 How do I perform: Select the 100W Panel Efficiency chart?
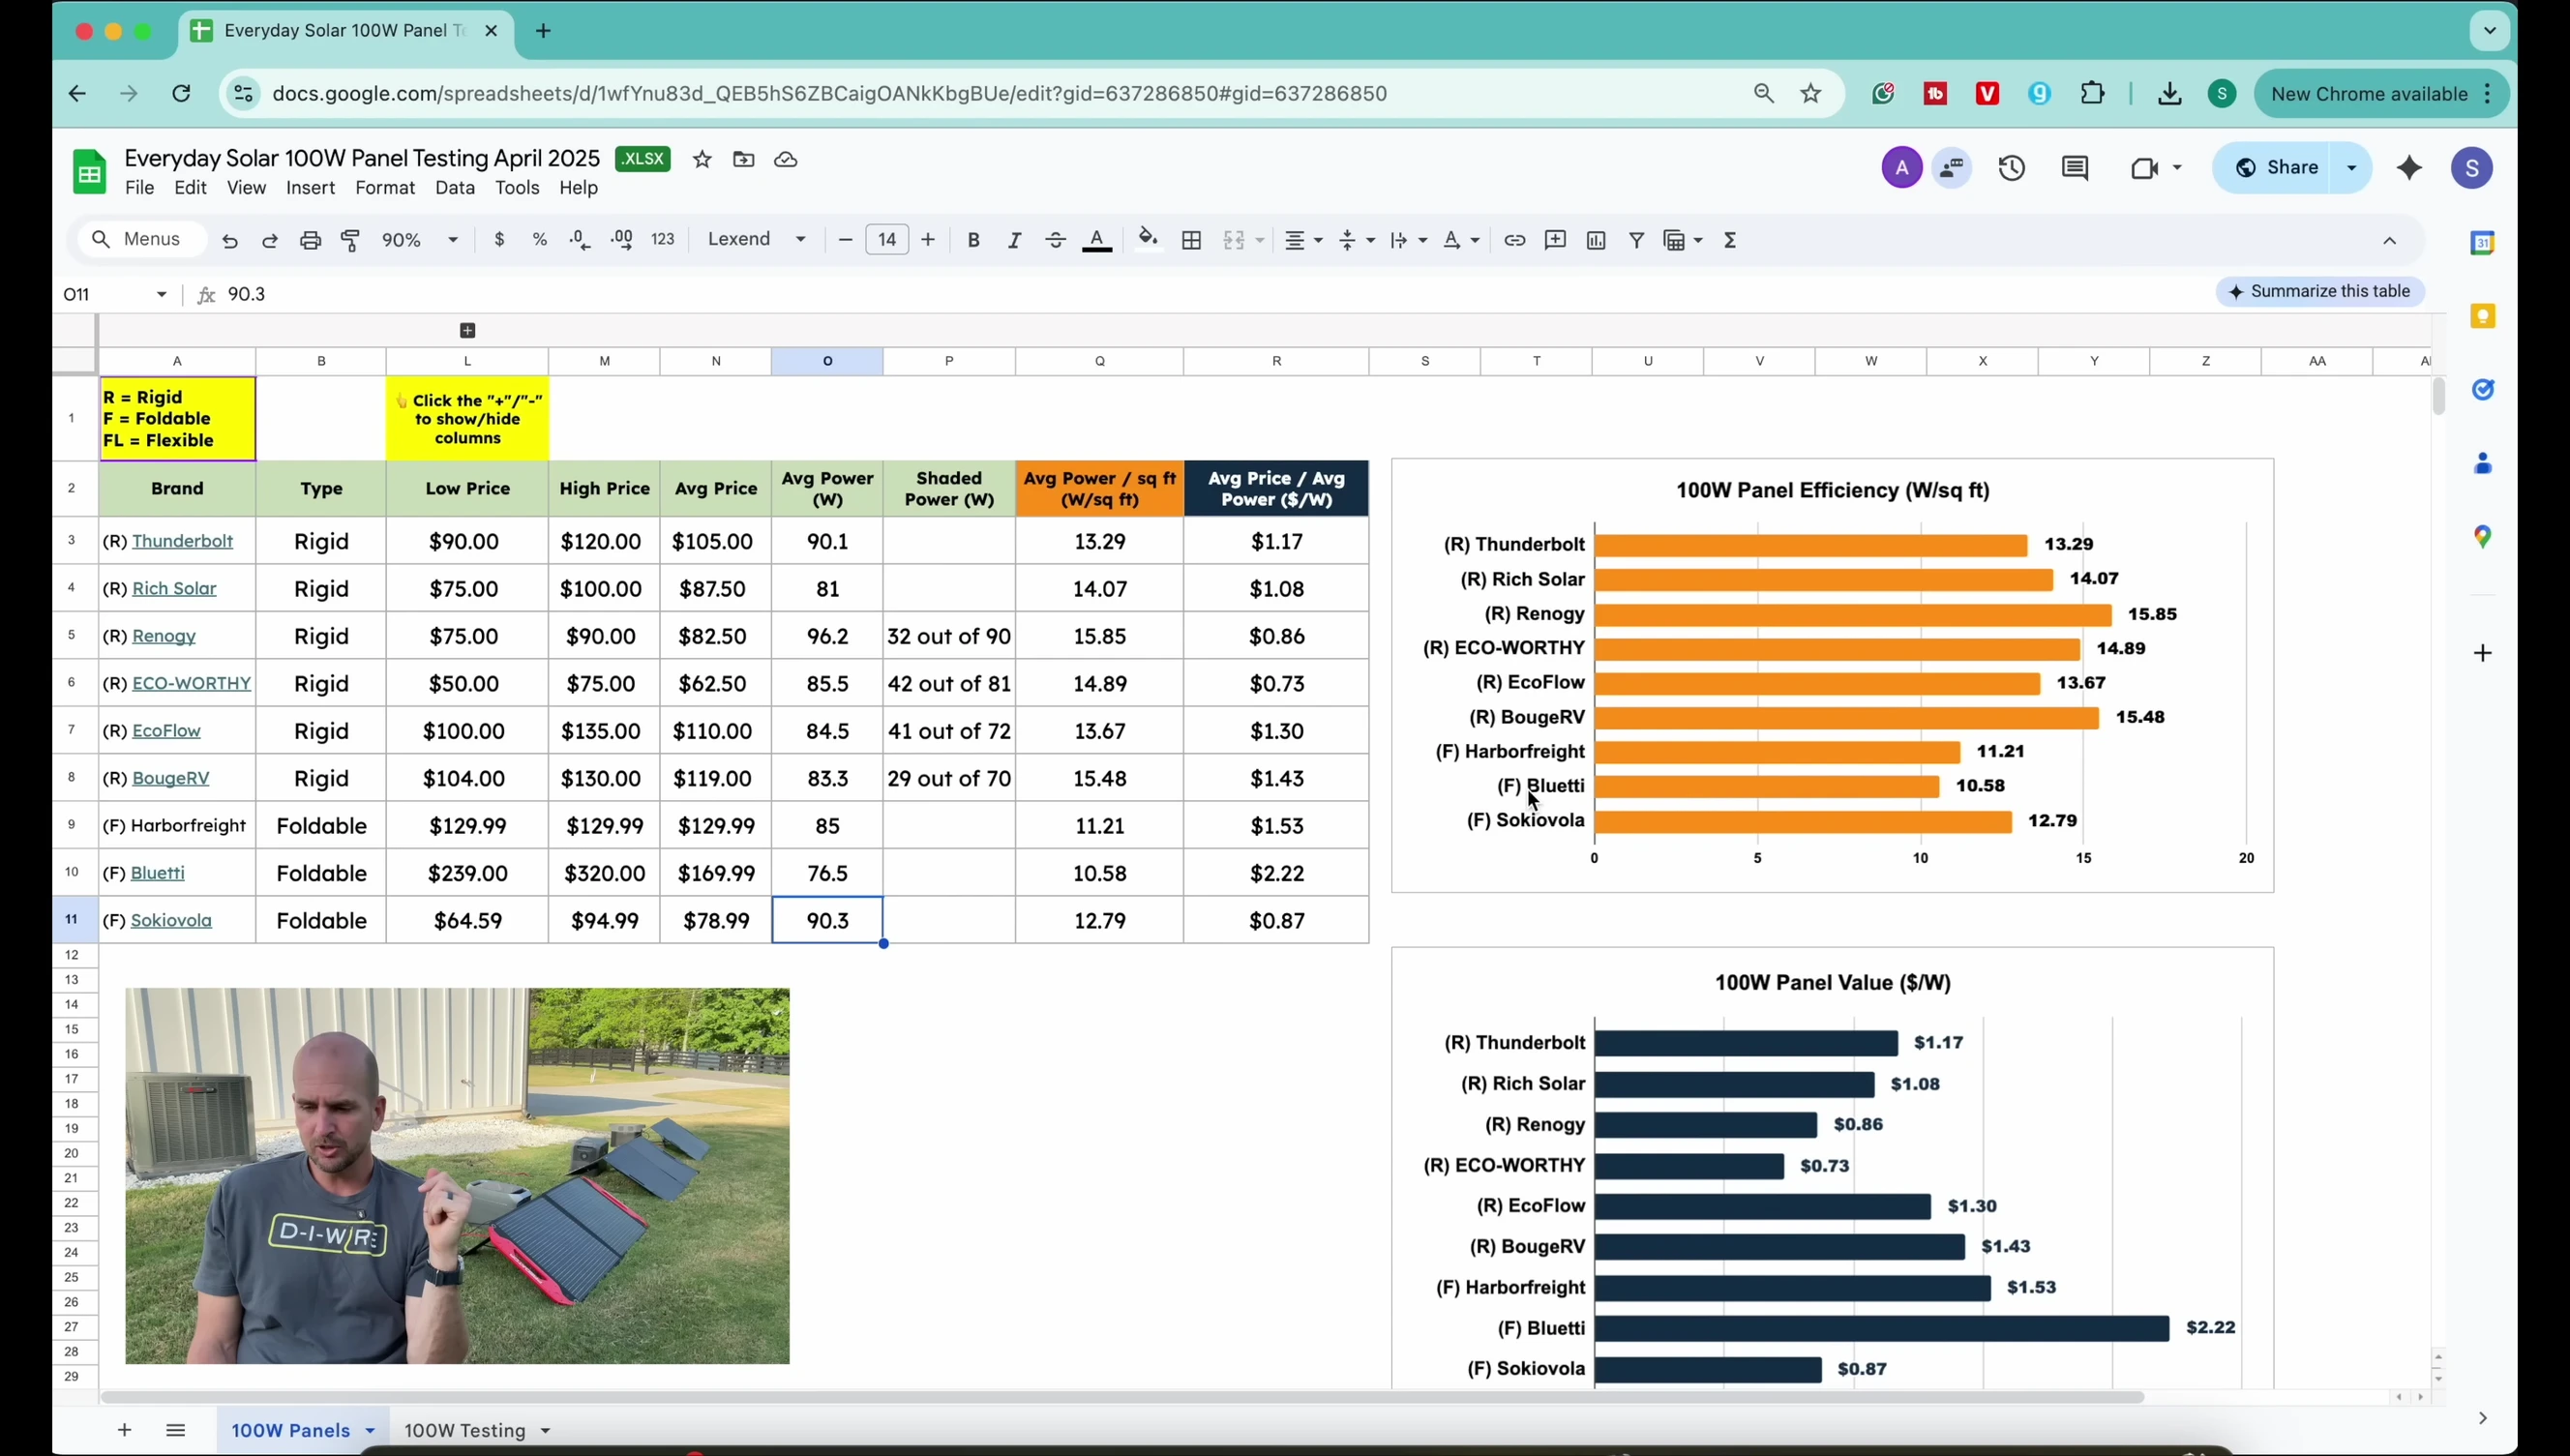click(1832, 675)
